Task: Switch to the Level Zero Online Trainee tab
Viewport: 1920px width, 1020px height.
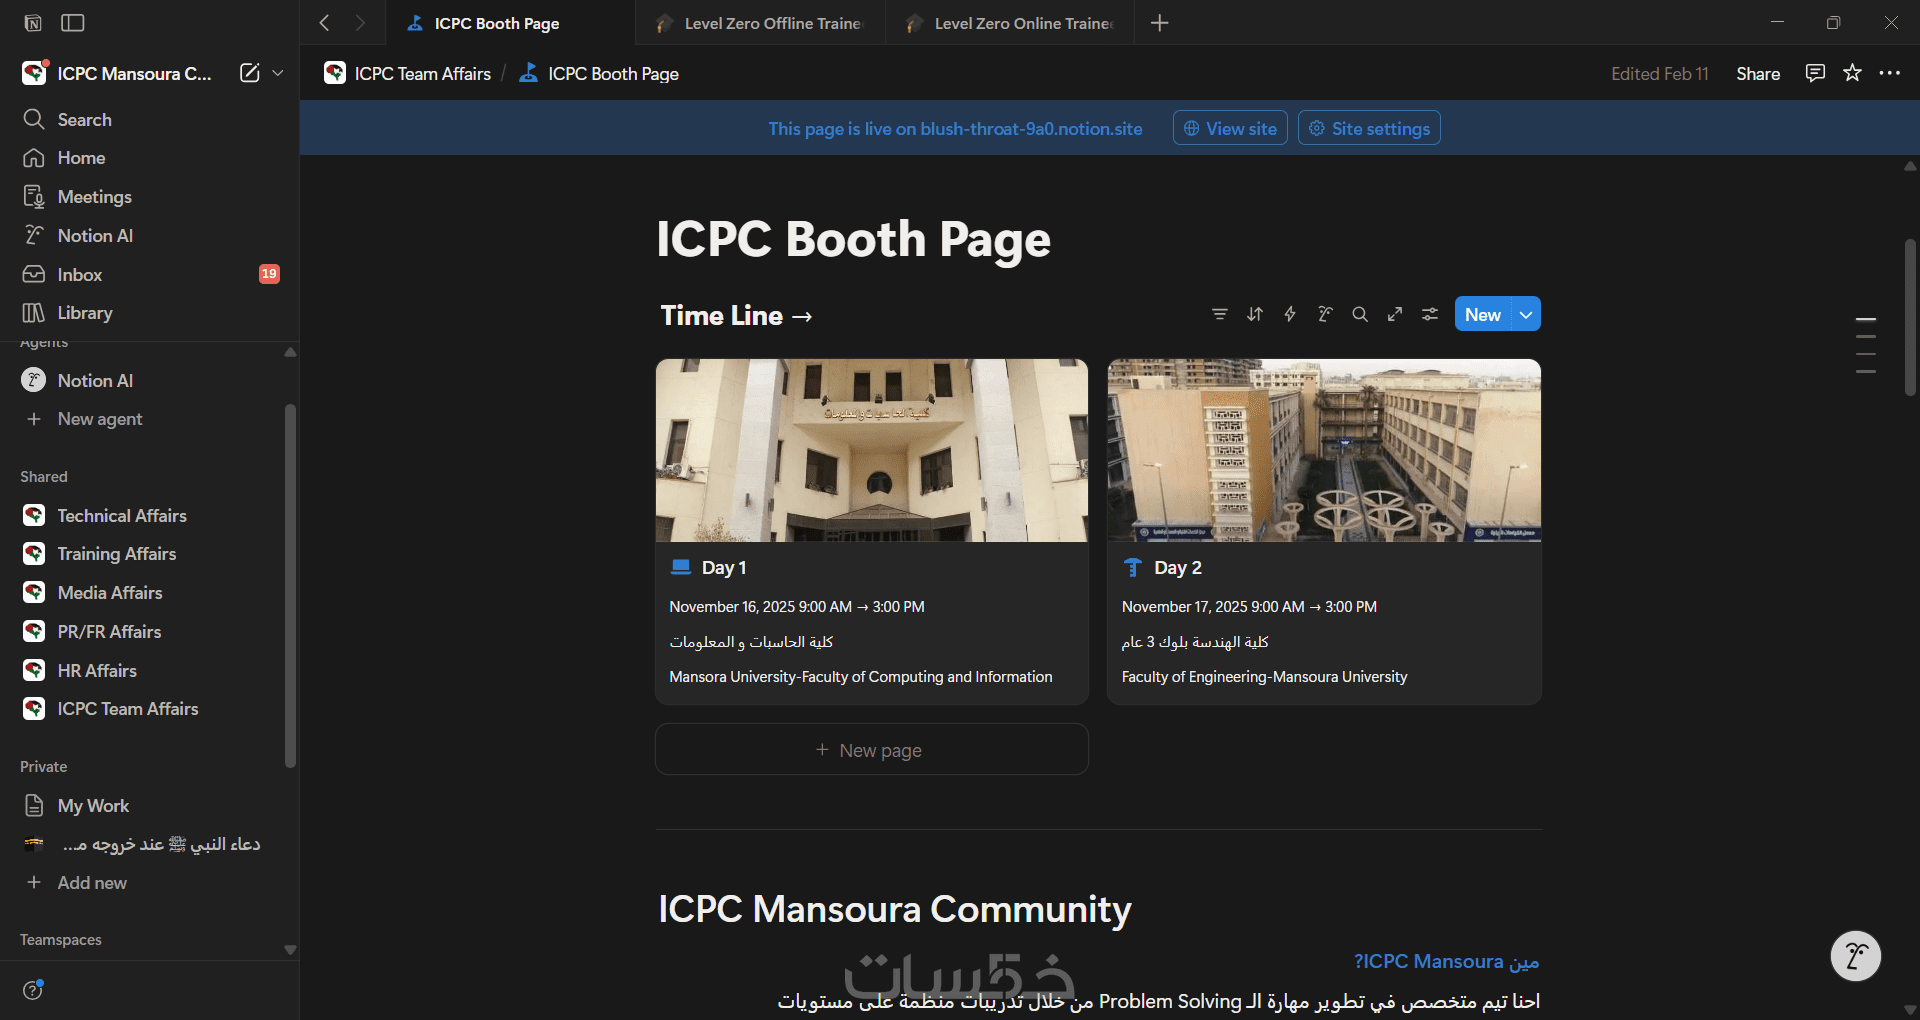Action: (x=1010, y=23)
